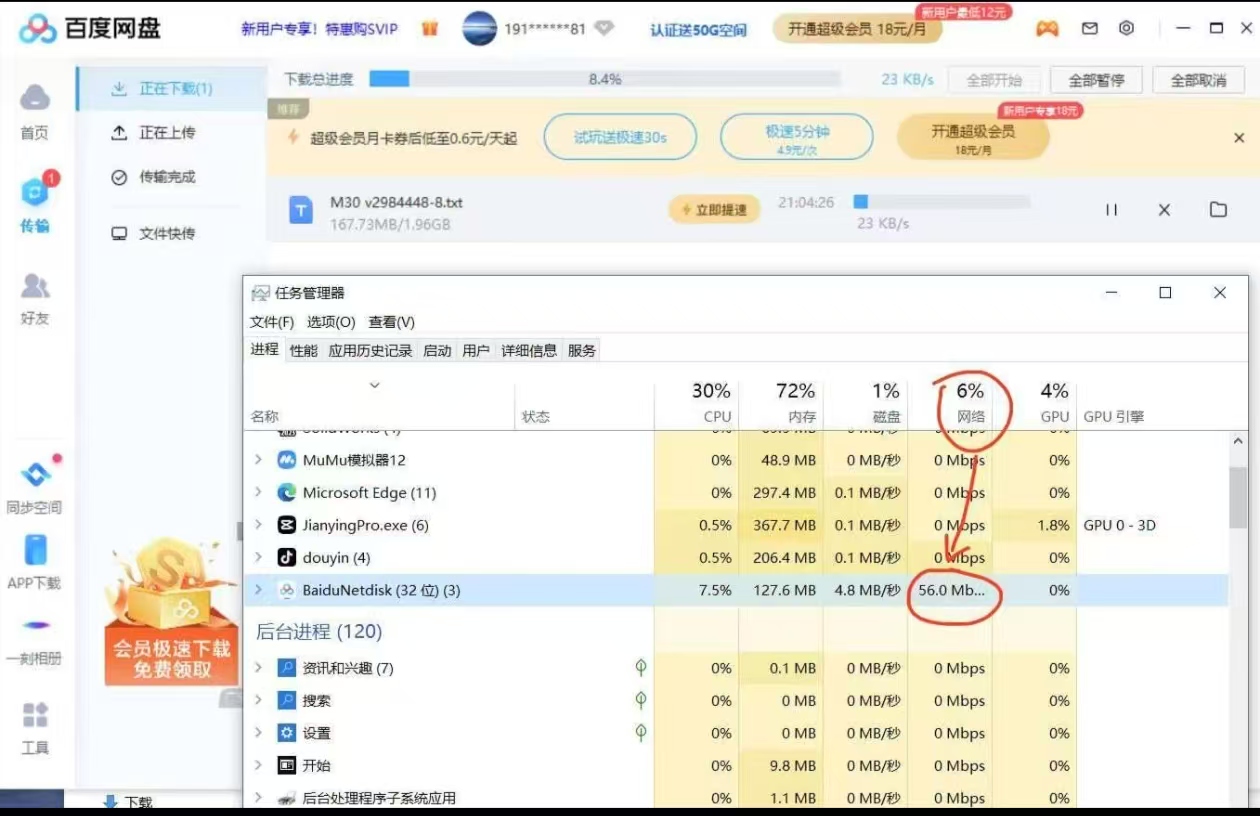Screen dimensions: 1260x816
Task: Click the Microsoft Edge process icon
Action: (287, 492)
